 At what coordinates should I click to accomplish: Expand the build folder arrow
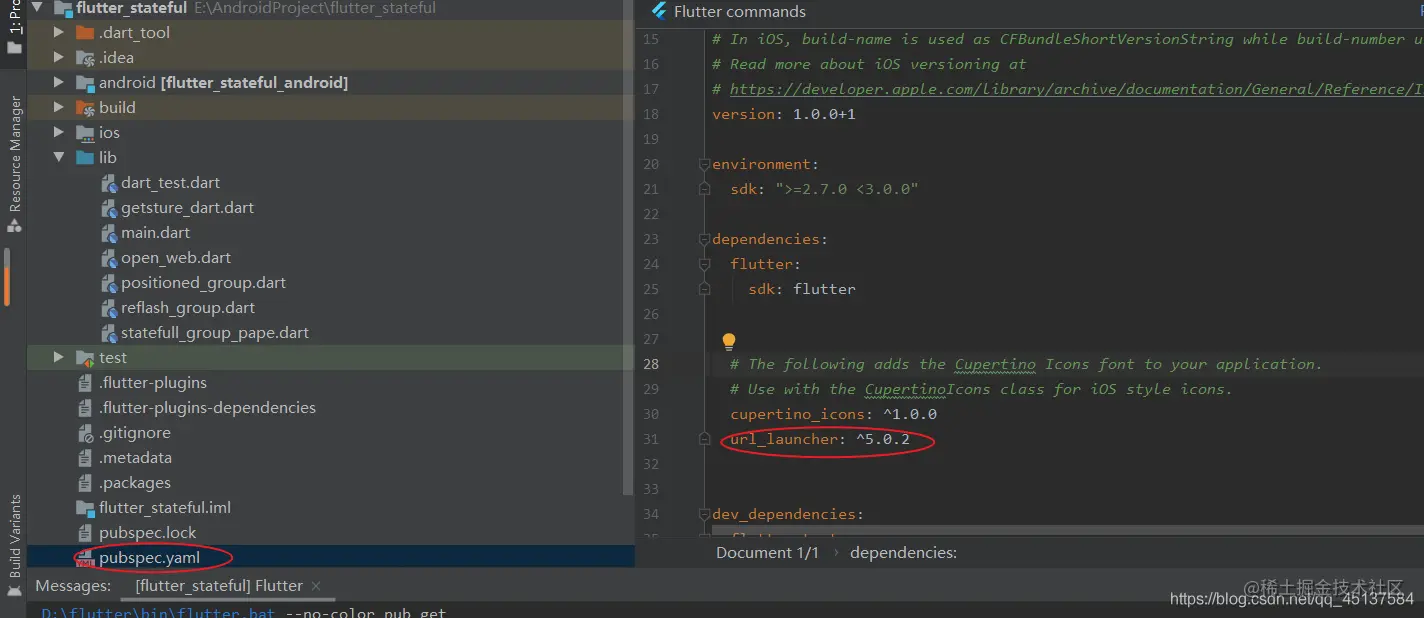[58, 107]
